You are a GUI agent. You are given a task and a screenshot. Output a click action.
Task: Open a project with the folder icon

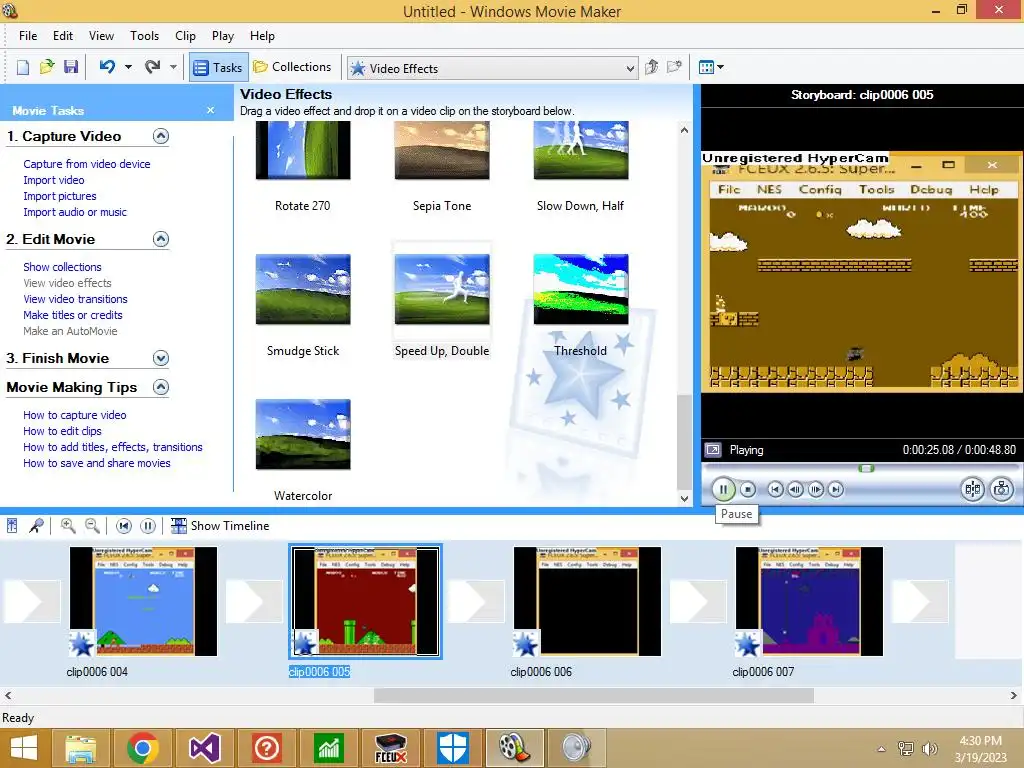(46, 67)
